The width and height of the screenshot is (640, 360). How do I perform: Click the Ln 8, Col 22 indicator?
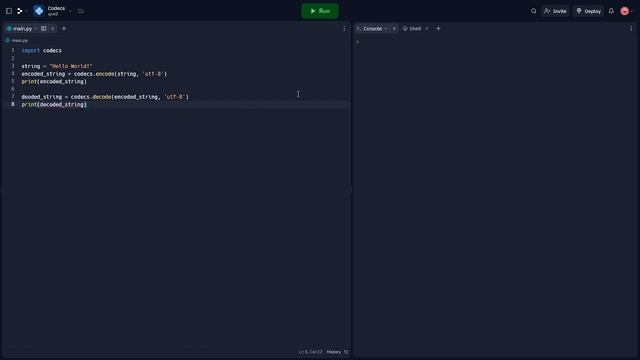310,352
